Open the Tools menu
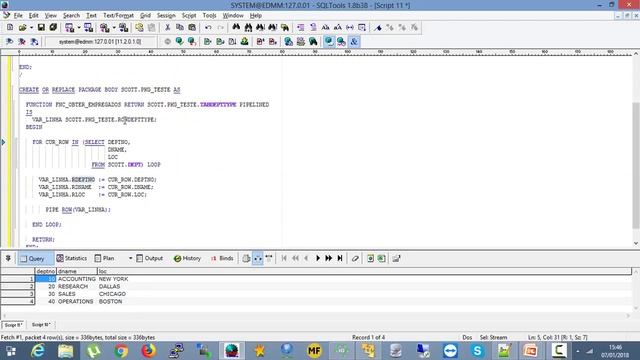Image resolution: width=640 pixels, height=360 pixels. point(209,16)
